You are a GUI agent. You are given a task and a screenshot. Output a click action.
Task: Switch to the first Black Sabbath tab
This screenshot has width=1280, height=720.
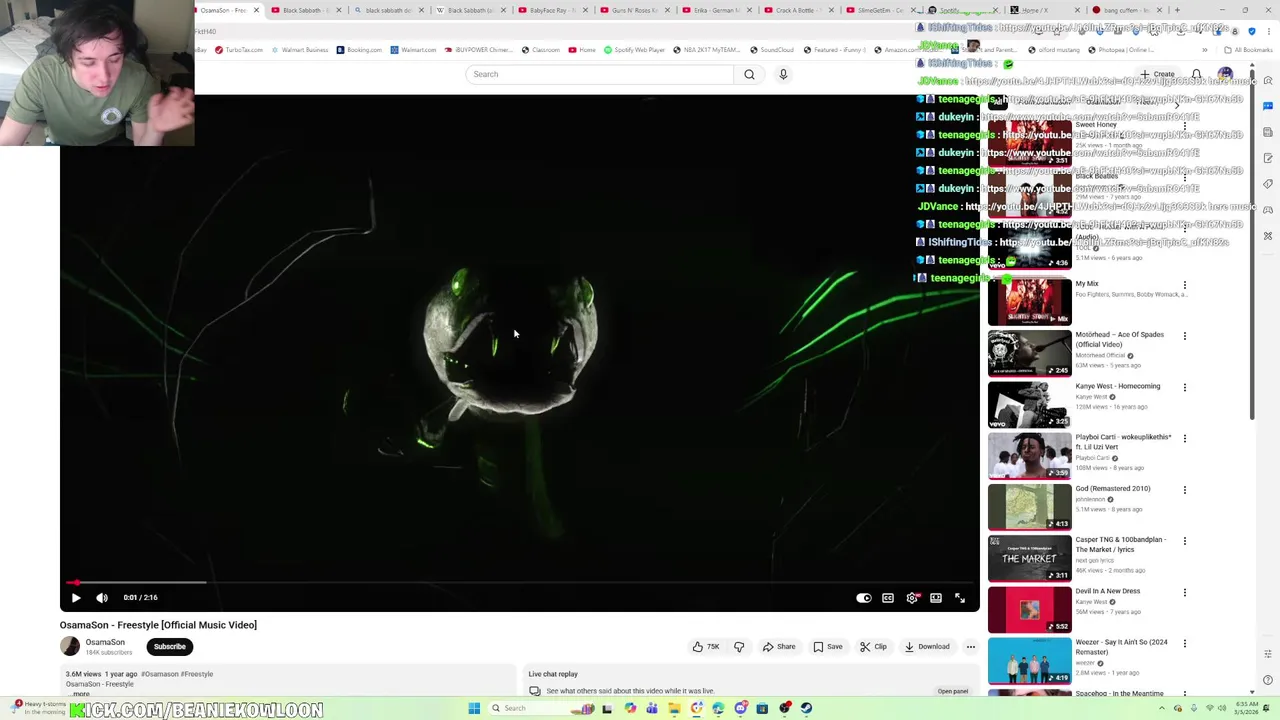tap(305, 10)
